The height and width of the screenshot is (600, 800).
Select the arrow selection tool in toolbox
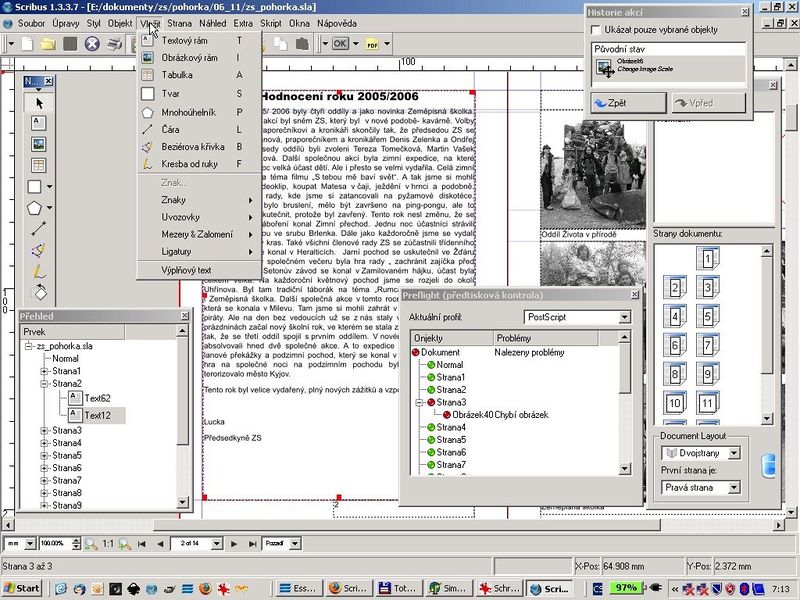click(39, 102)
